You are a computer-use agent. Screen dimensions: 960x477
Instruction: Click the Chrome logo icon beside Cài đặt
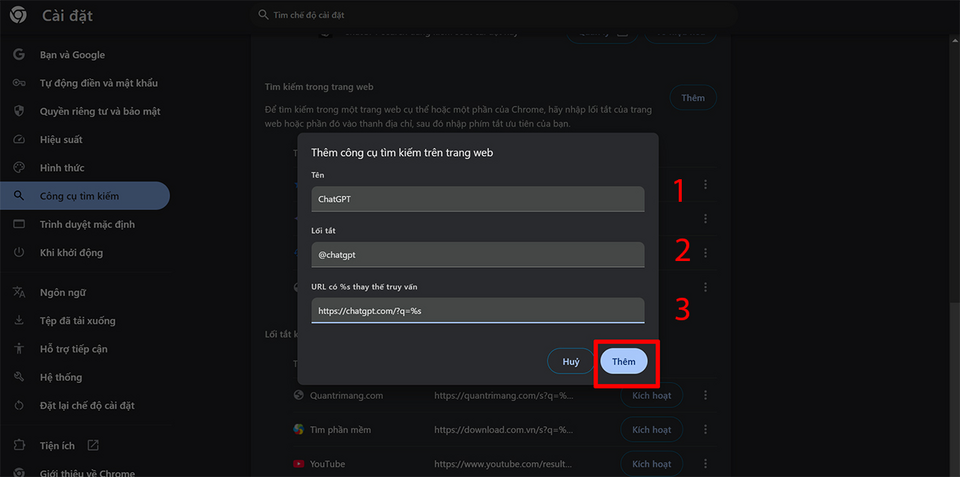point(18,15)
